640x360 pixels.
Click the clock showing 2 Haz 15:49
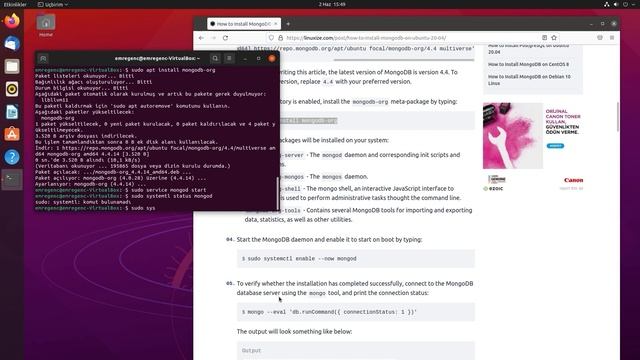pos(332,4)
